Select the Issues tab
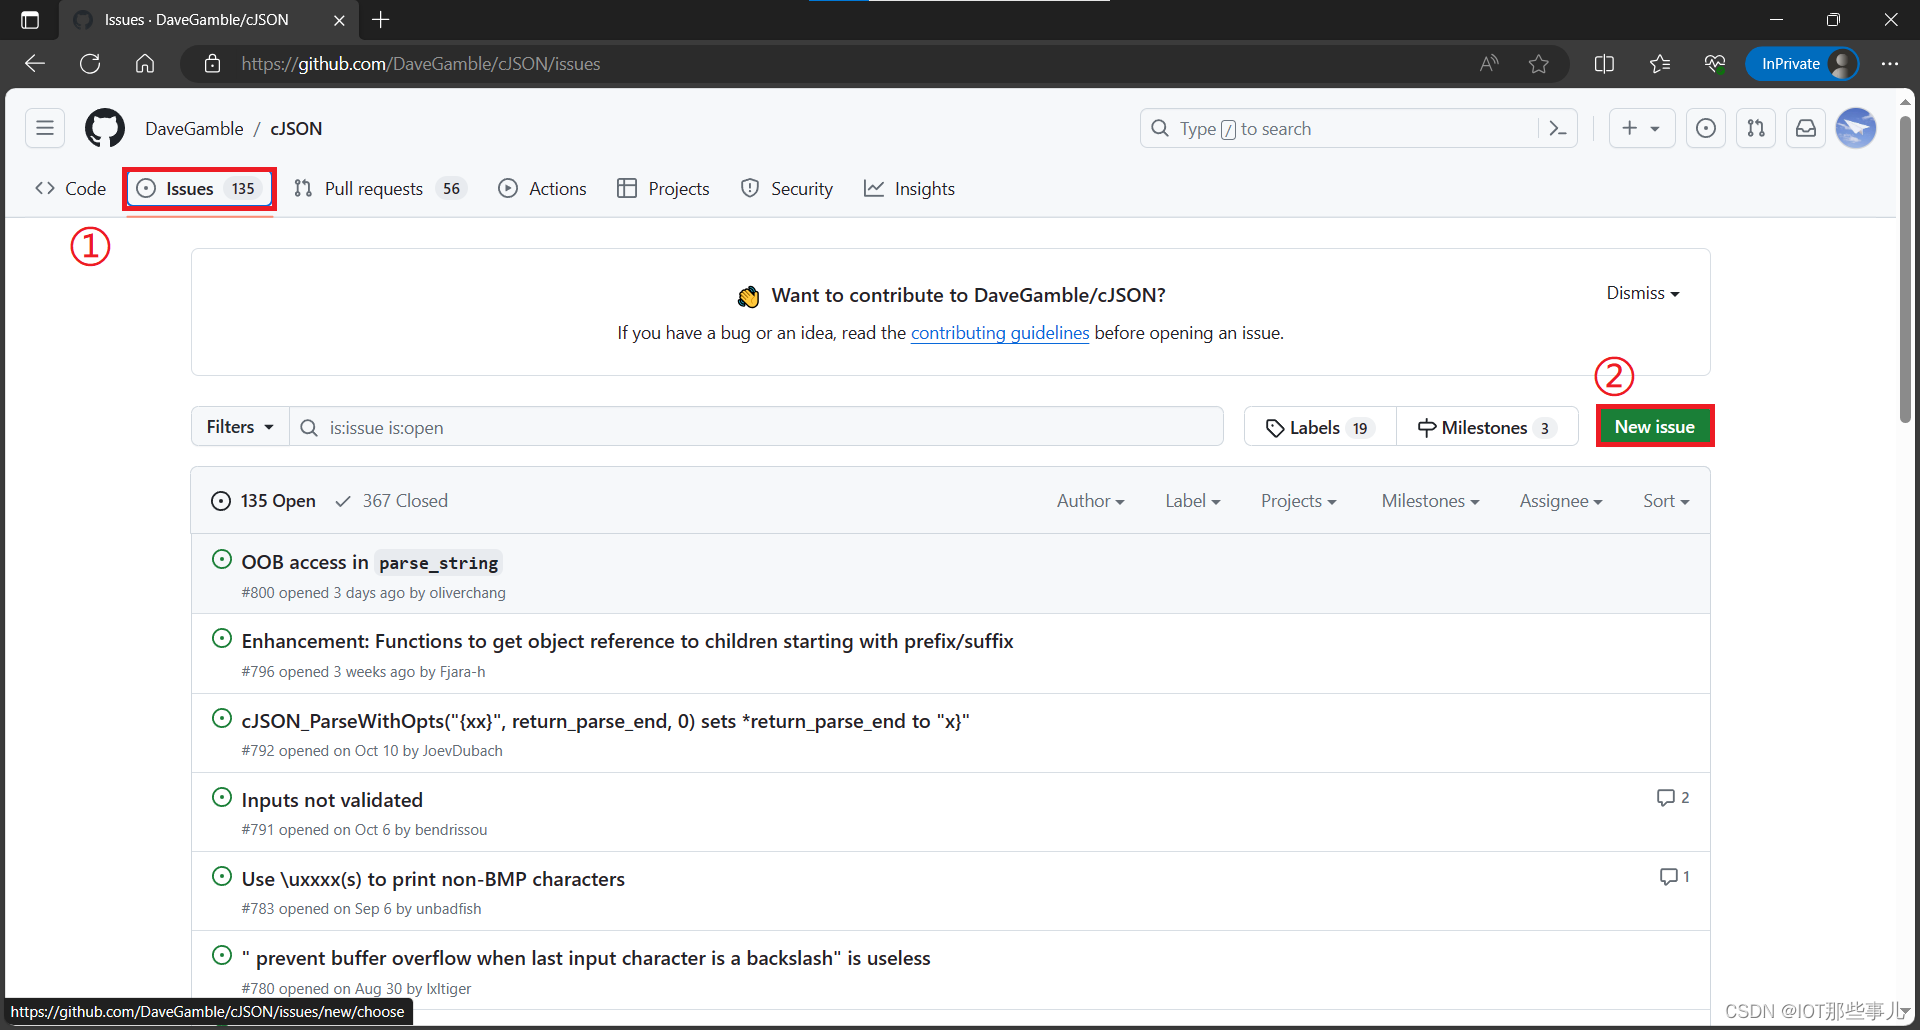The image size is (1920, 1030). click(199, 189)
